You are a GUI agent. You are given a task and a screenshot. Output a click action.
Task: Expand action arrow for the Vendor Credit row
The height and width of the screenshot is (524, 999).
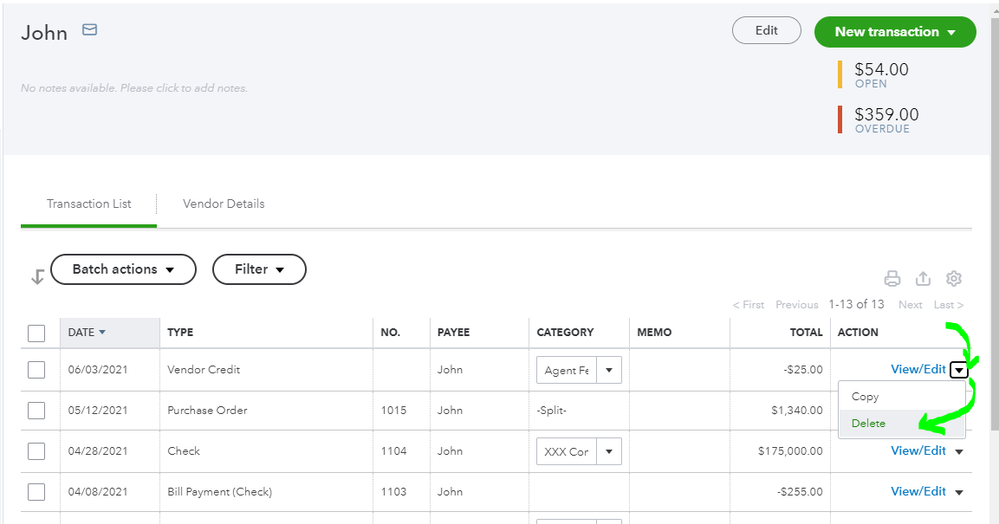(959, 370)
